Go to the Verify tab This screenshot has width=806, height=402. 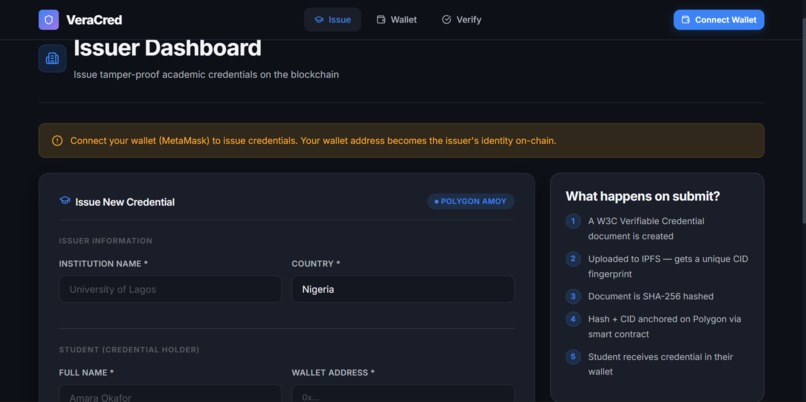pos(462,20)
